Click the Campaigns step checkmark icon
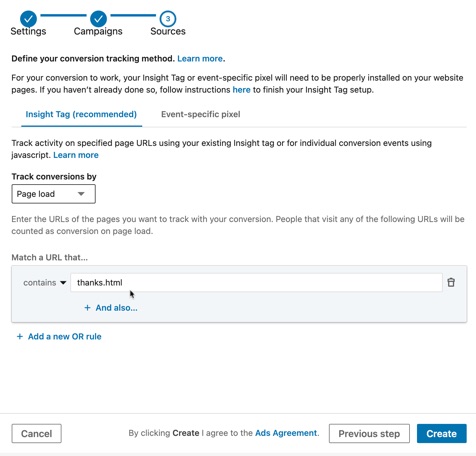Viewport: 476px width, 456px height. [x=98, y=19]
